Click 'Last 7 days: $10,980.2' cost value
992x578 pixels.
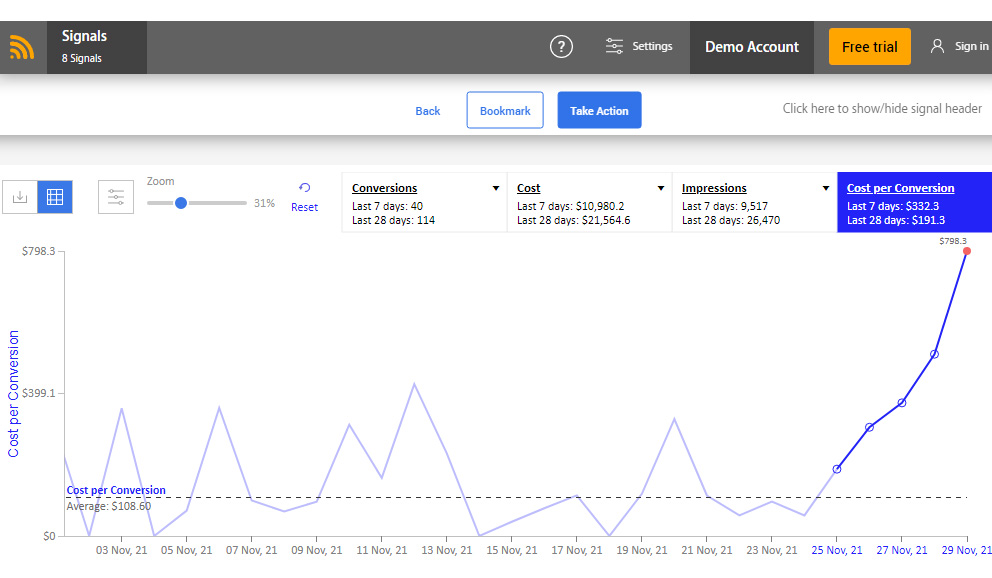pos(571,206)
